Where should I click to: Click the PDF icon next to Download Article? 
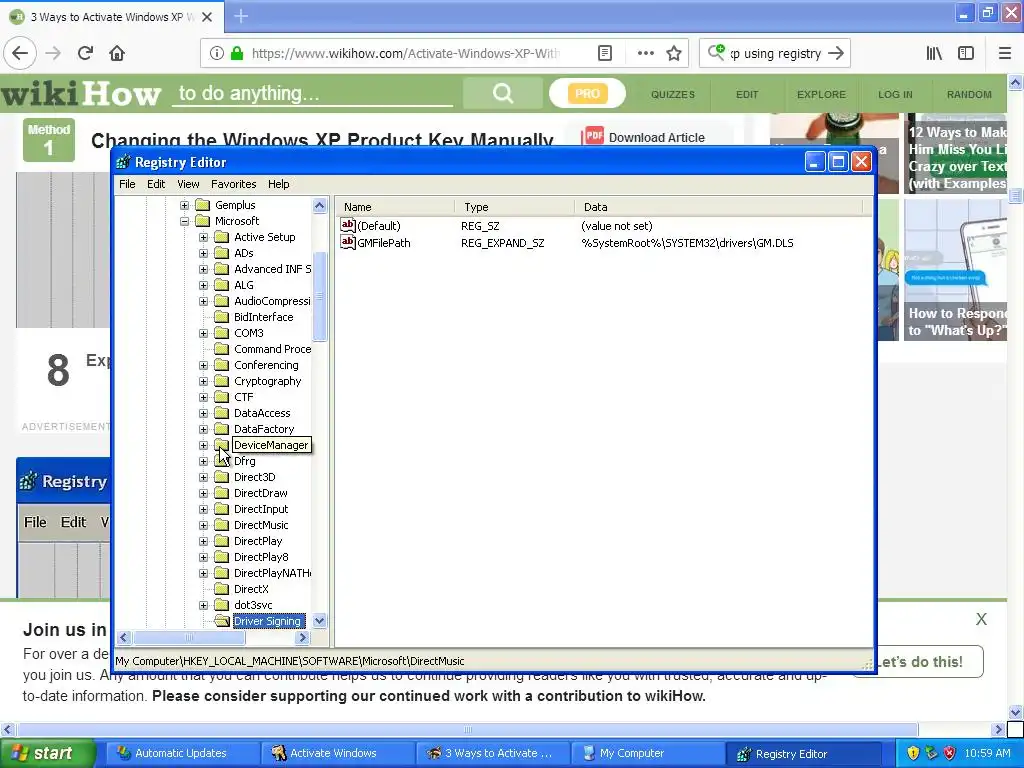pyautogui.click(x=593, y=136)
